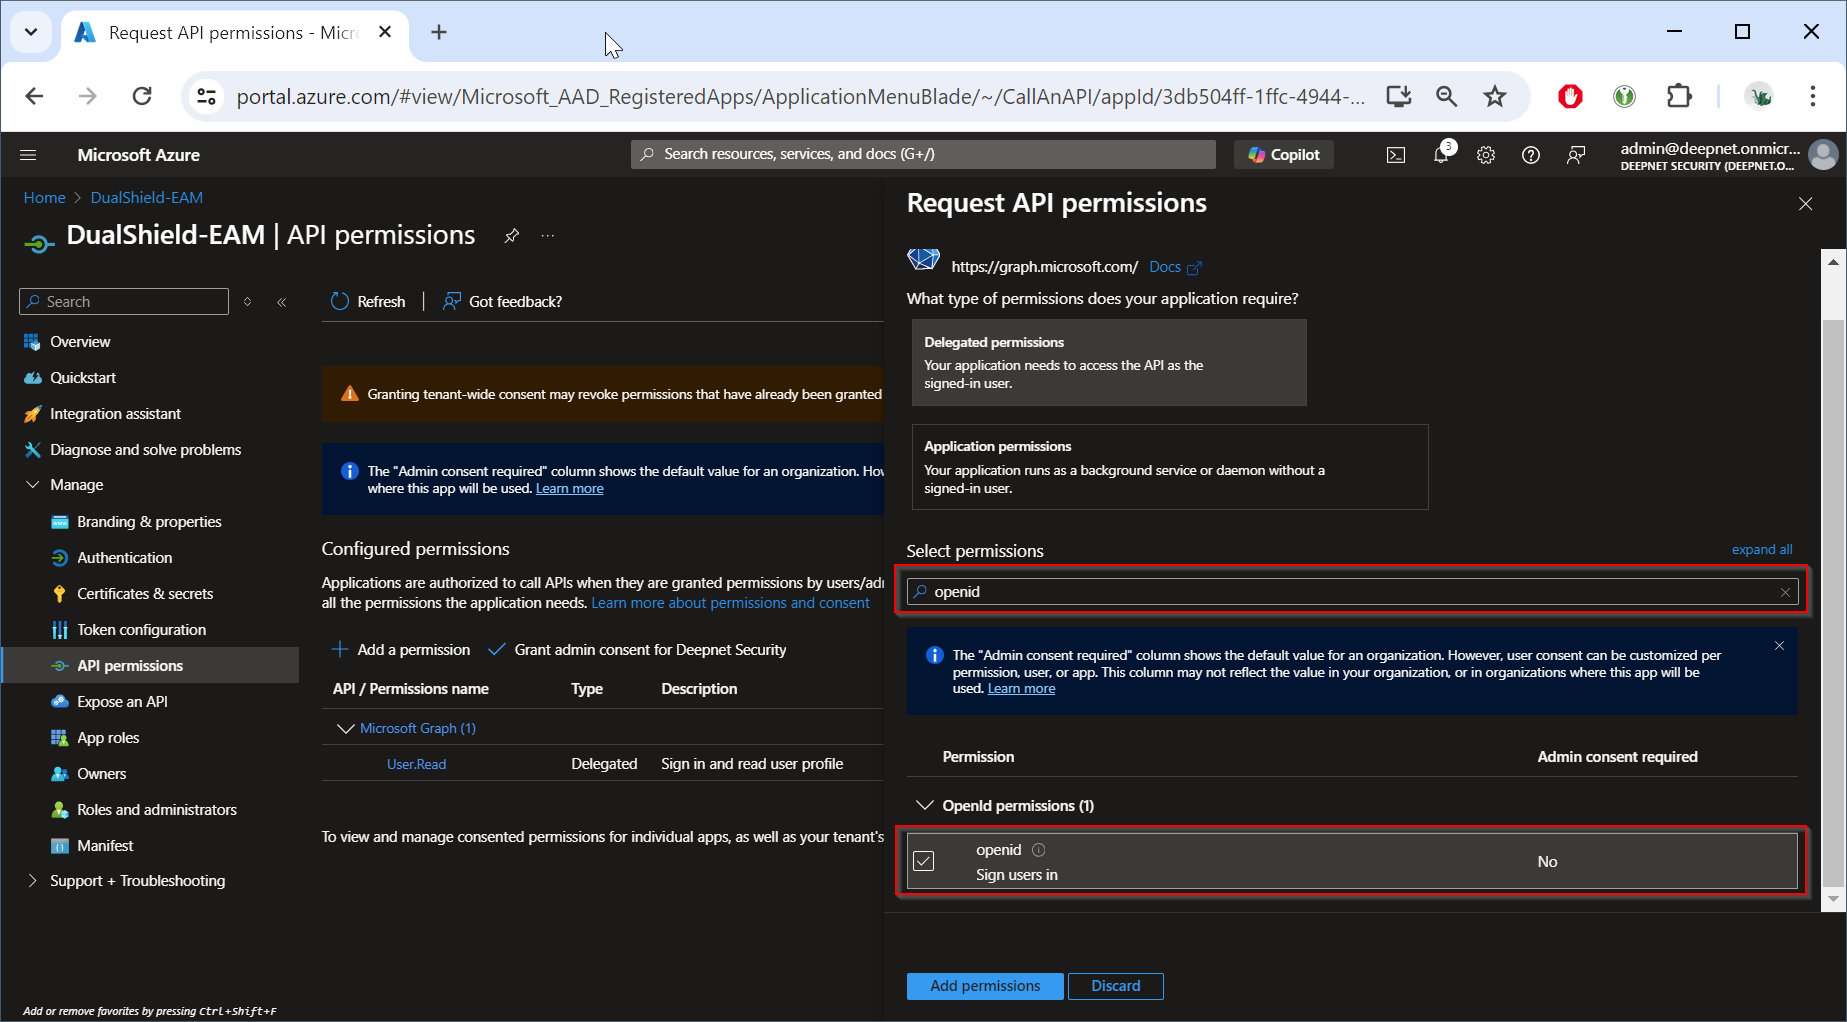Collapse the OpenId permissions group
Screen dimensions: 1847x1022
[925, 806]
